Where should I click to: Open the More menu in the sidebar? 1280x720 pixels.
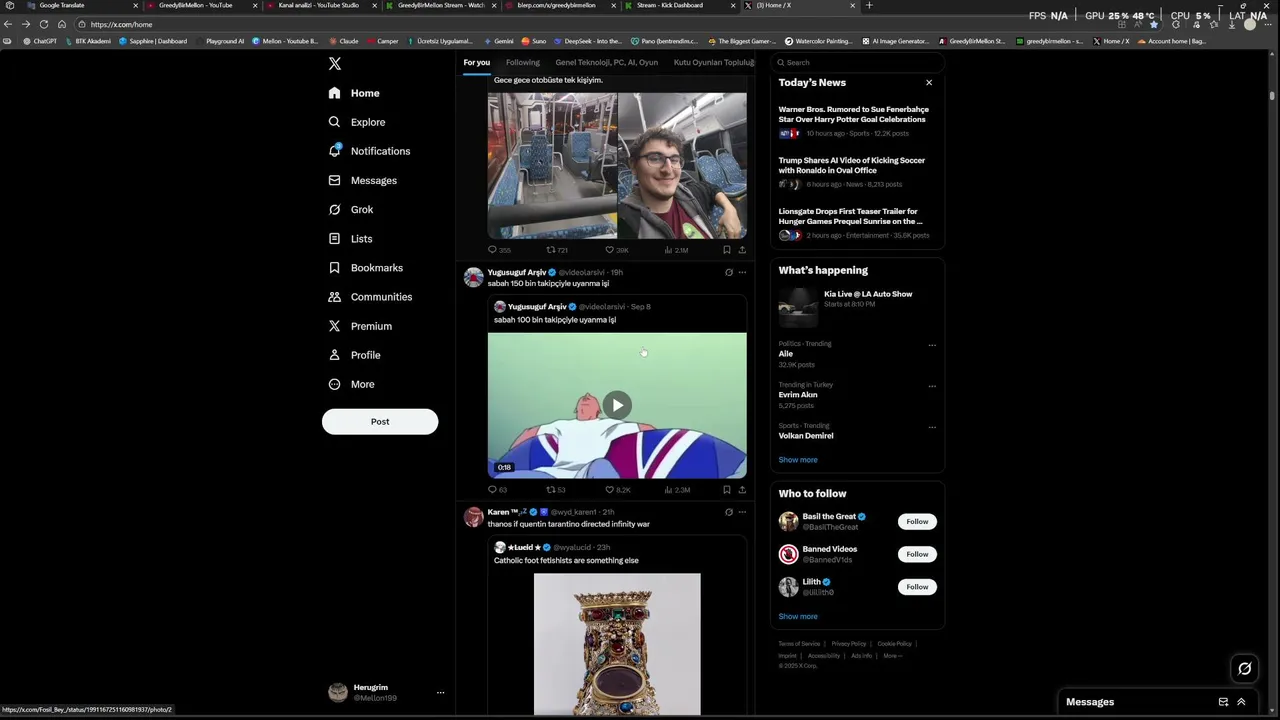click(x=351, y=384)
